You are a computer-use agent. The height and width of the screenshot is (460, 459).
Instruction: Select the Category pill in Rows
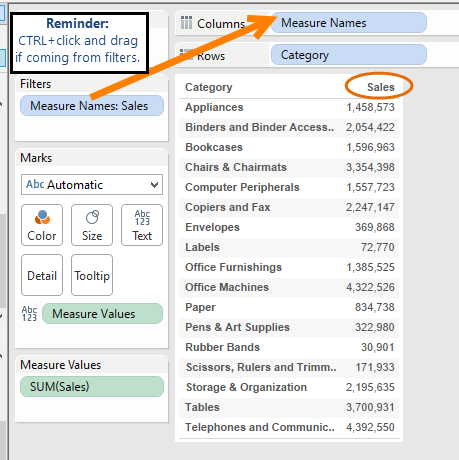coord(349,55)
